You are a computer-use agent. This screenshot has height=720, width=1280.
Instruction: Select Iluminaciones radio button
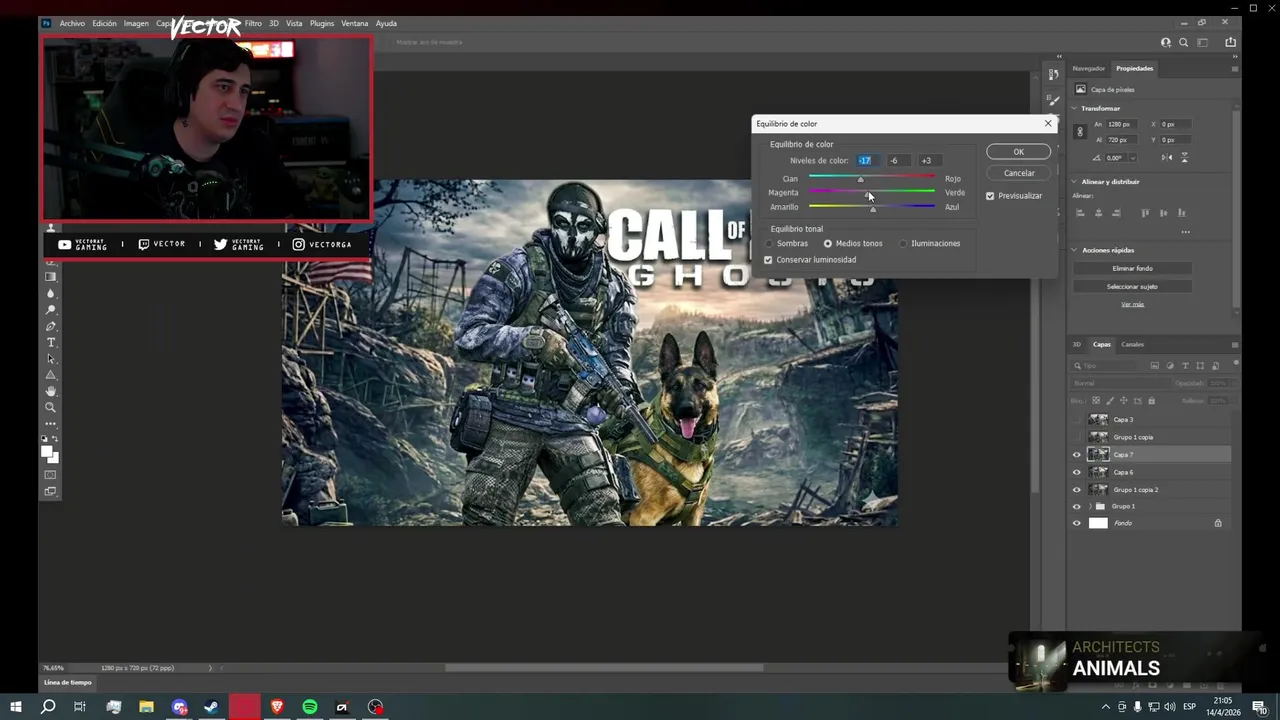tap(903, 244)
